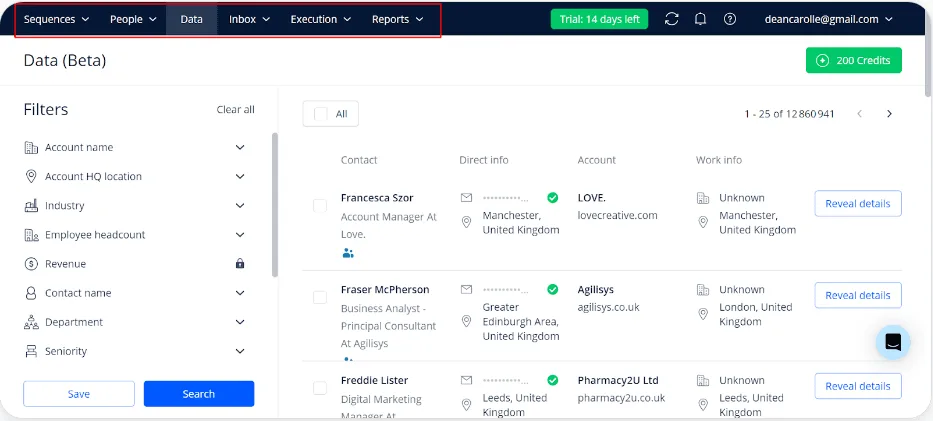
Task: Click the email envelope icon for Francesca Szor
Action: click(466, 198)
